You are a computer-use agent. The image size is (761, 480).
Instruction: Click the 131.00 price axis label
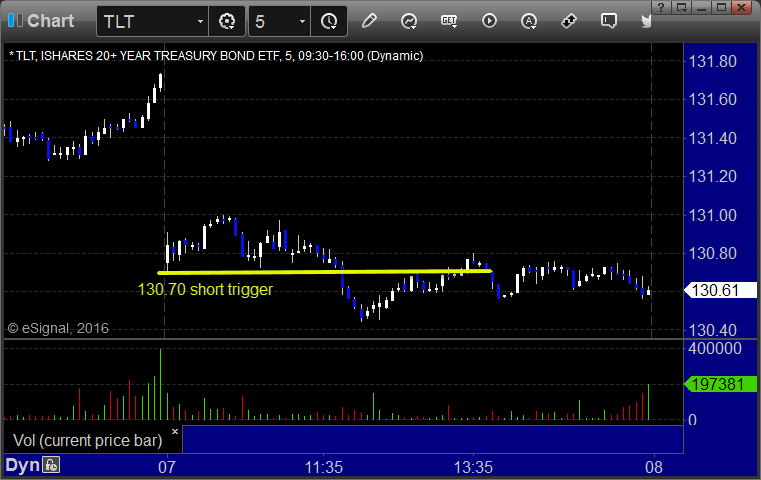tap(712, 215)
